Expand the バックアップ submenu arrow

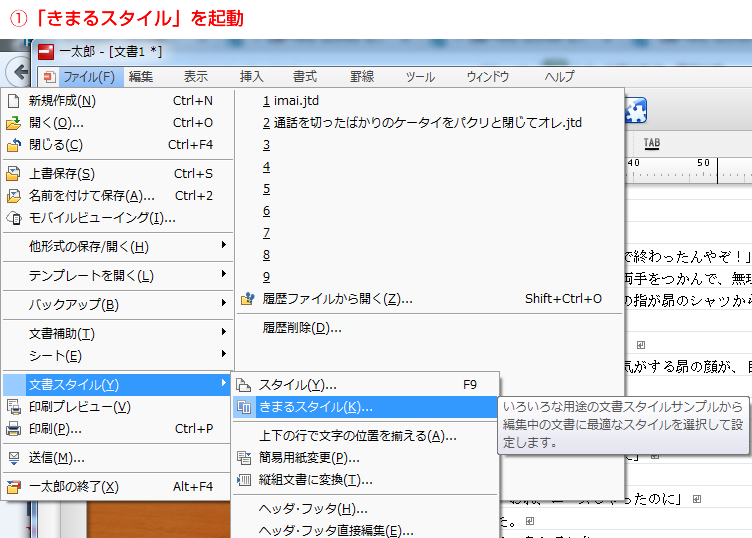tap(223, 303)
